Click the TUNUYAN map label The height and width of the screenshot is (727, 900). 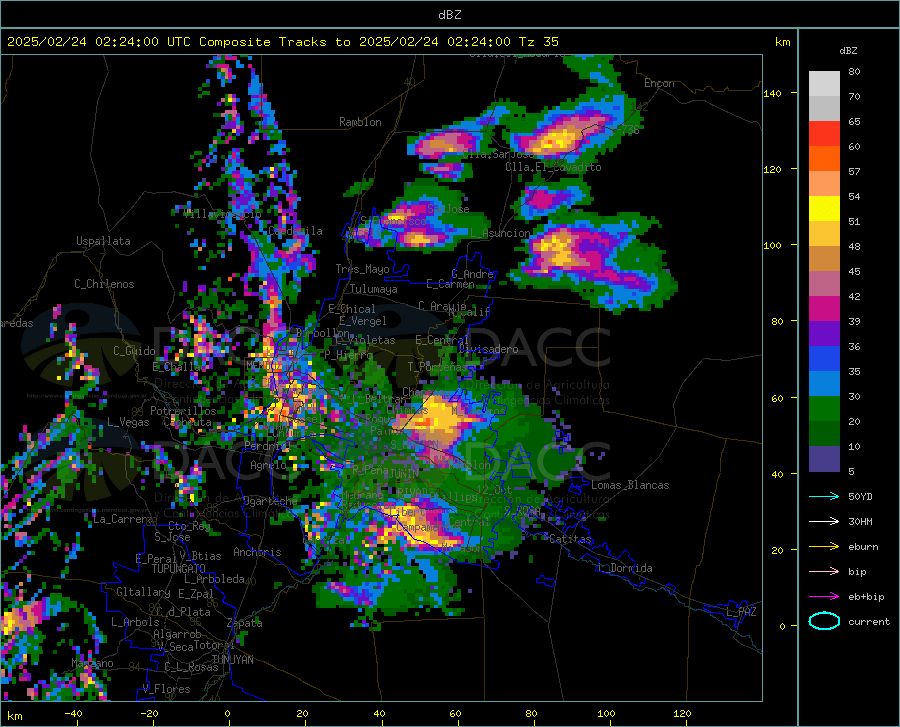tap(232, 660)
